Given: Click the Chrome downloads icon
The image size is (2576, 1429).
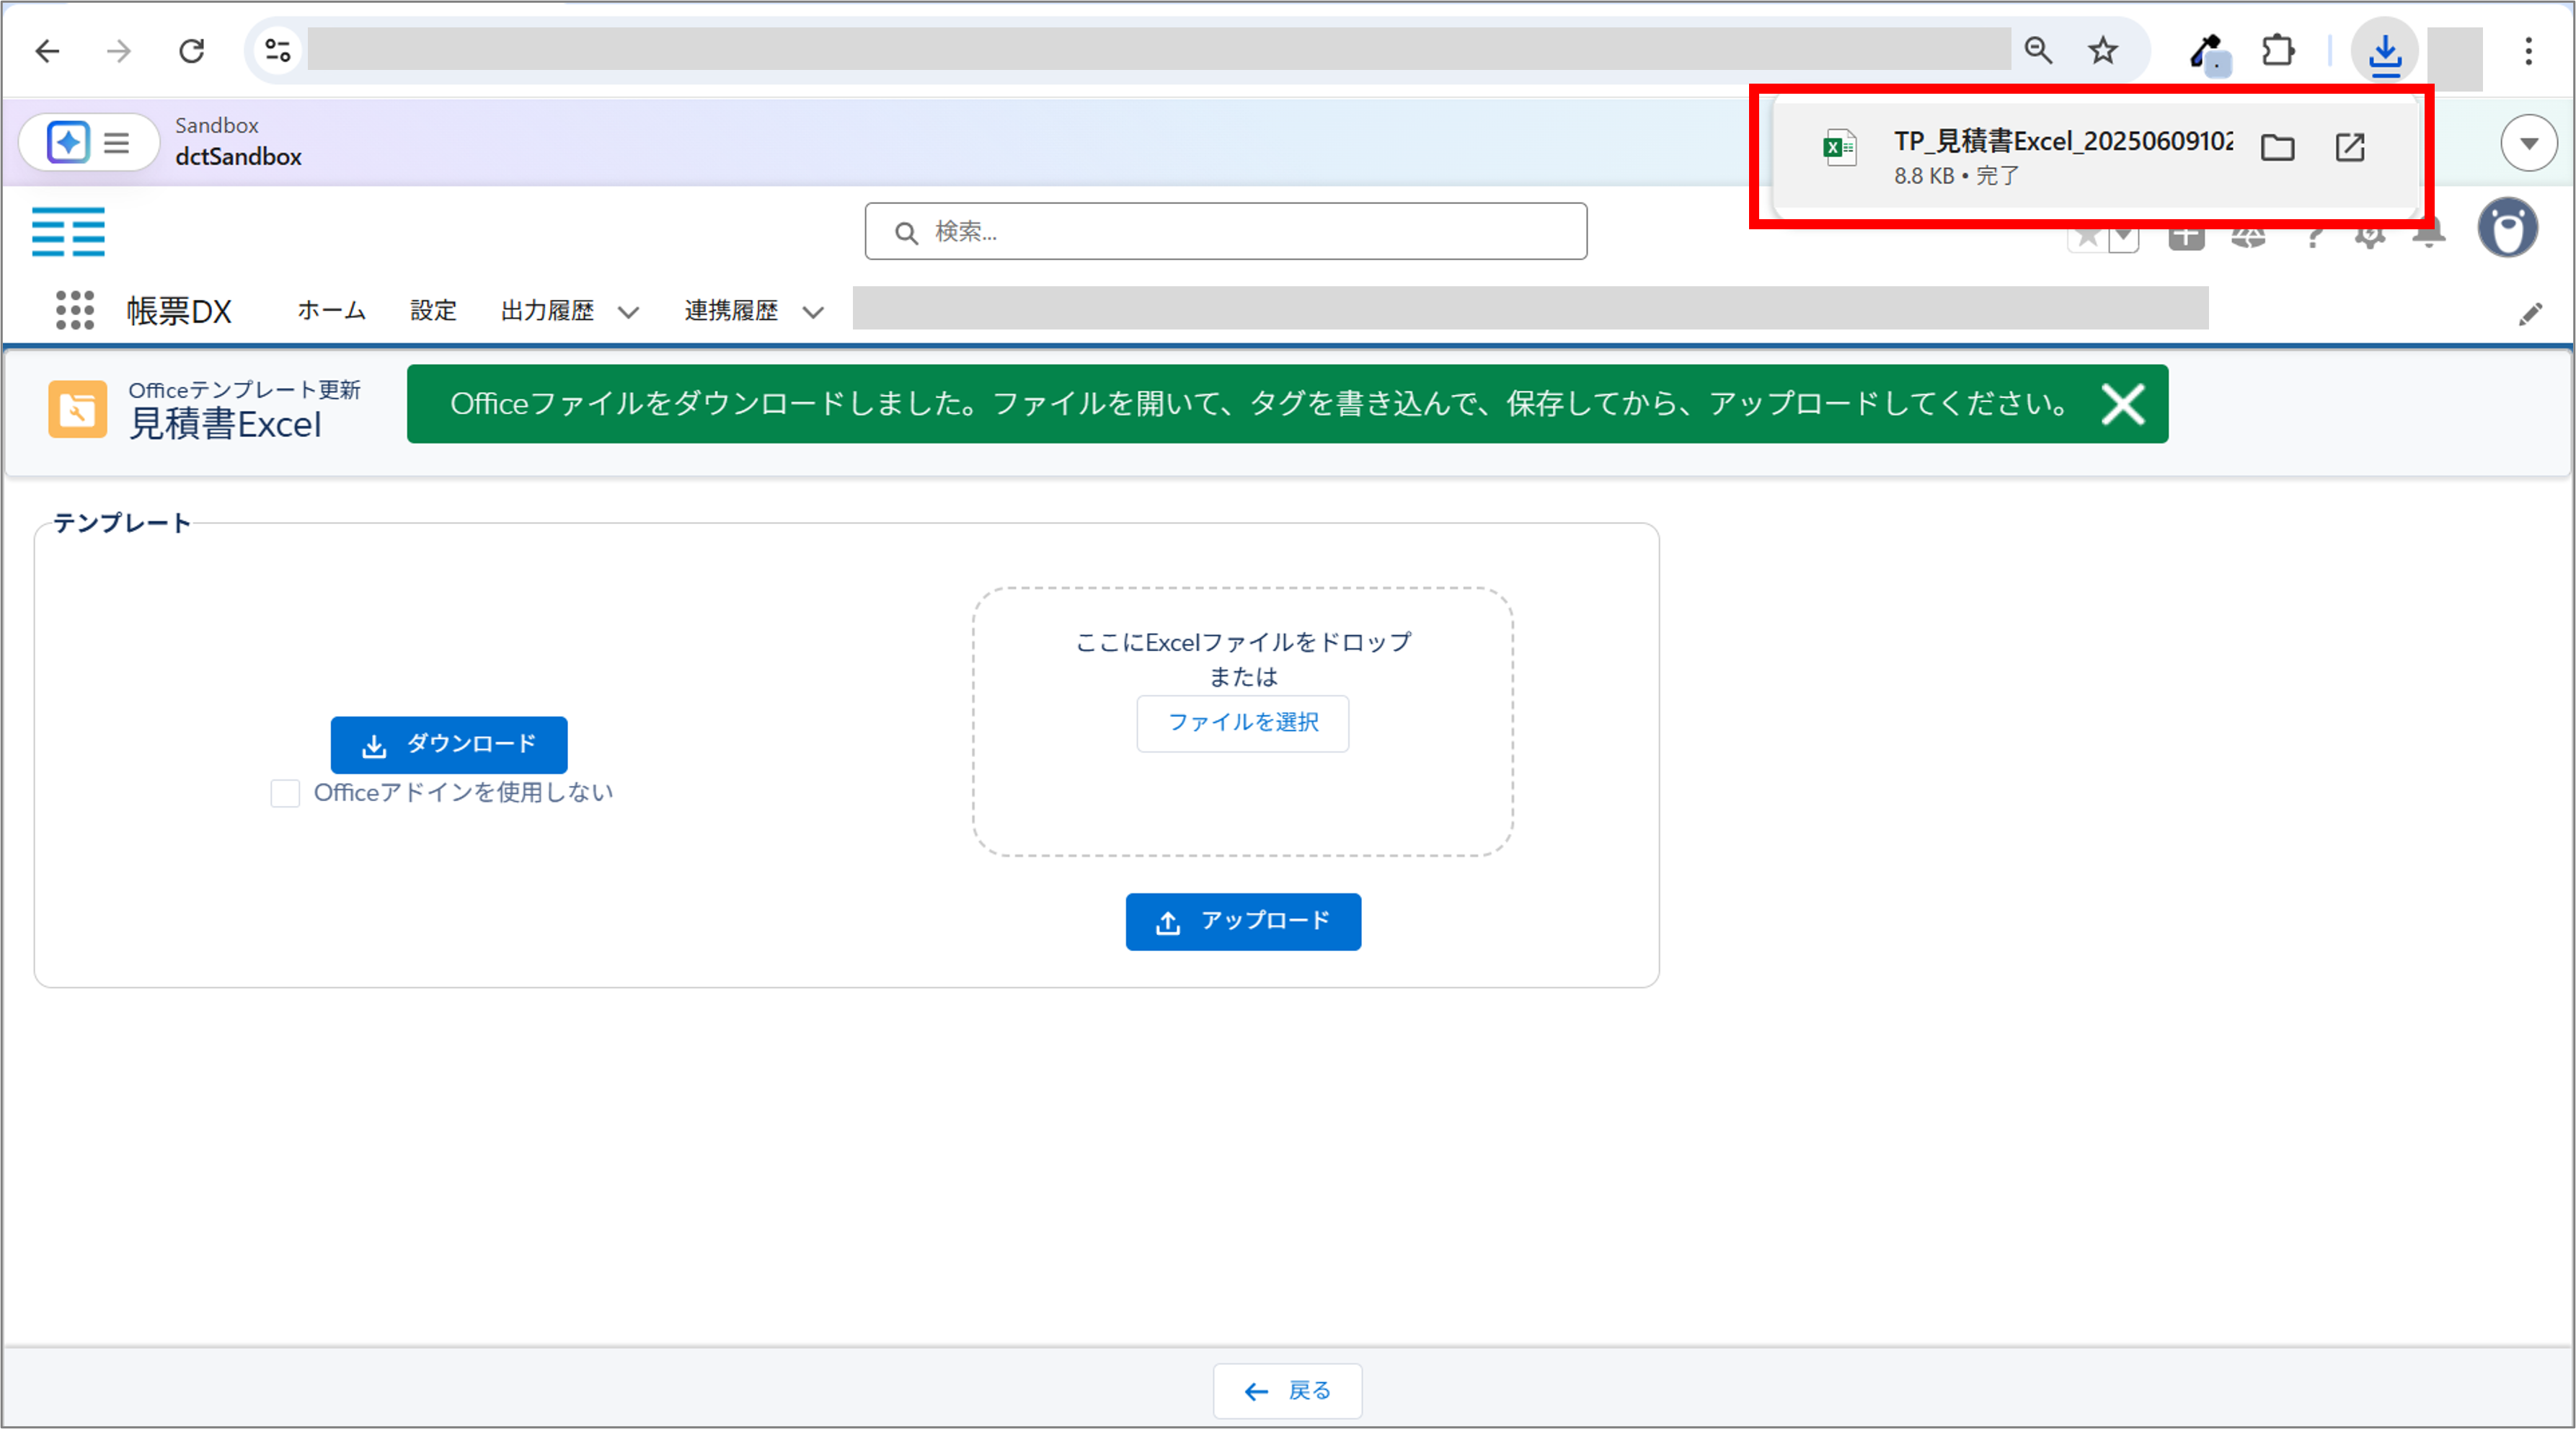Looking at the screenshot, I should click(x=2384, y=52).
